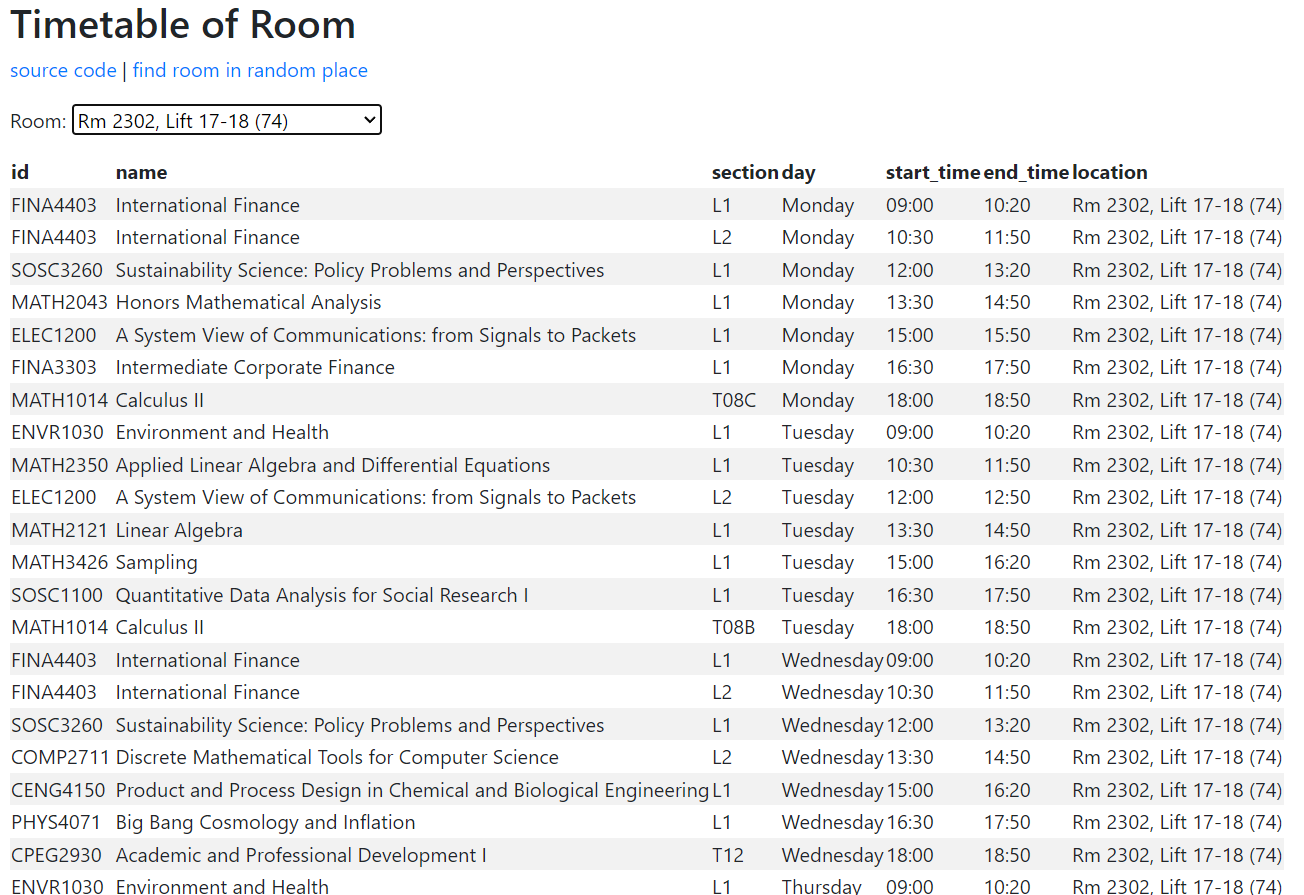This screenshot has width=1304, height=895.
Task: Select the FINA3303 course id cell
Action: pos(54,367)
